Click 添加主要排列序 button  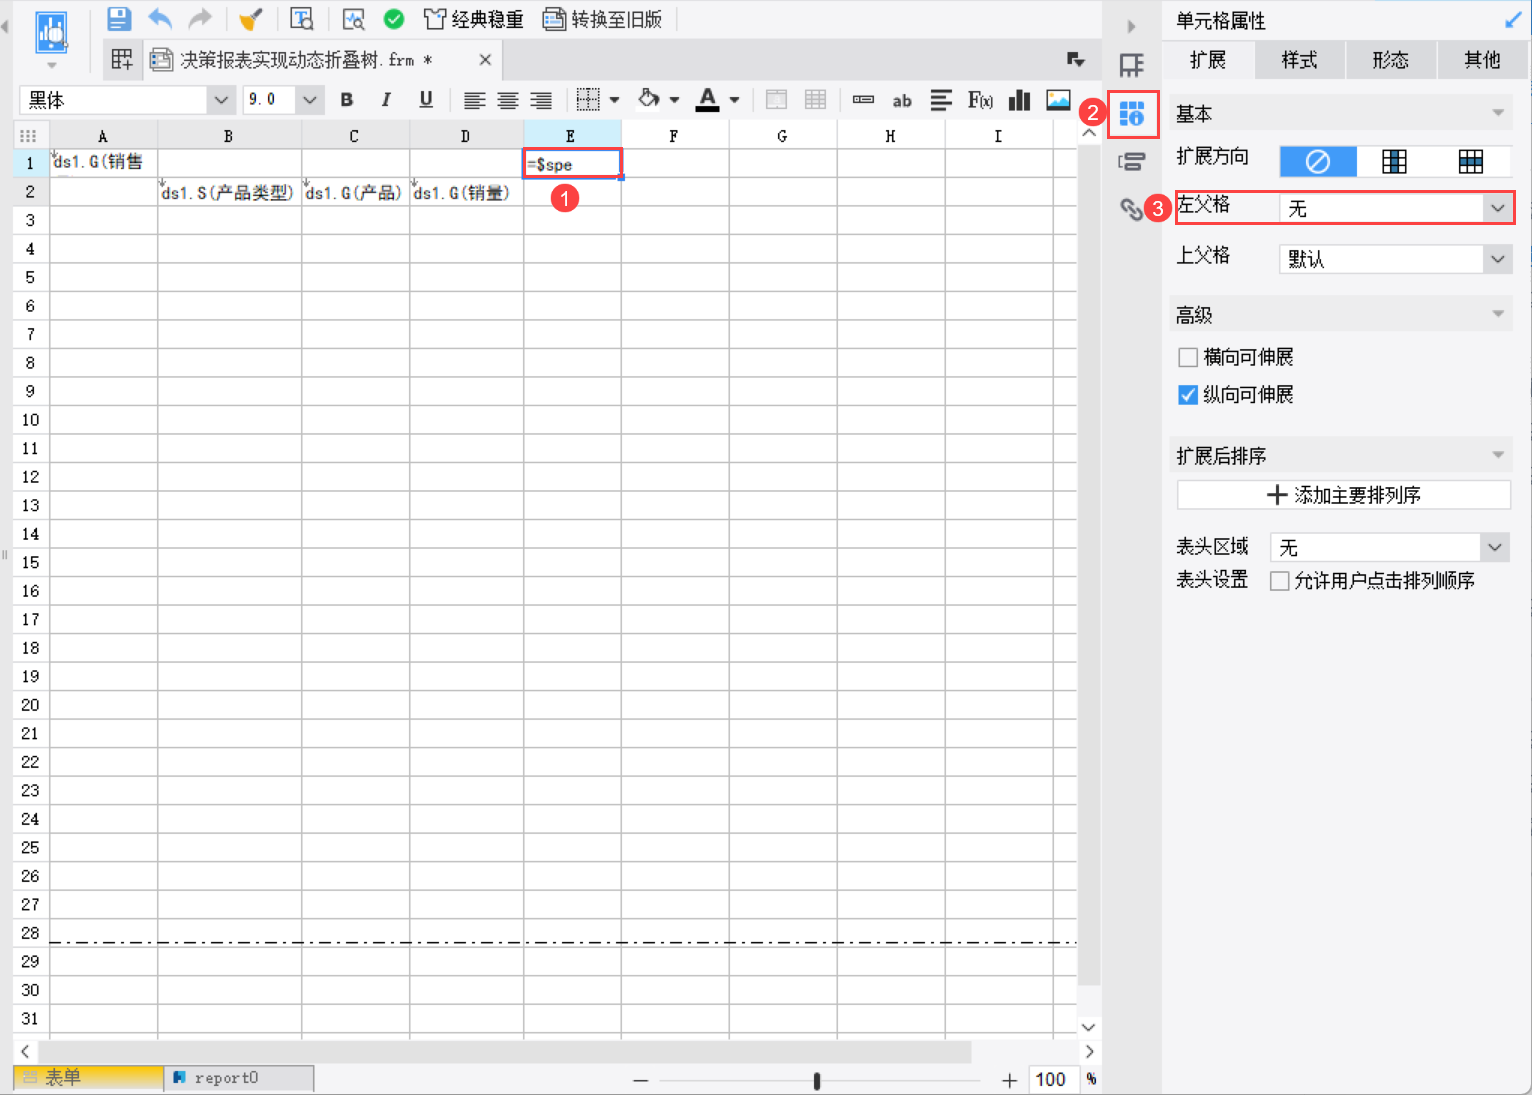point(1344,495)
